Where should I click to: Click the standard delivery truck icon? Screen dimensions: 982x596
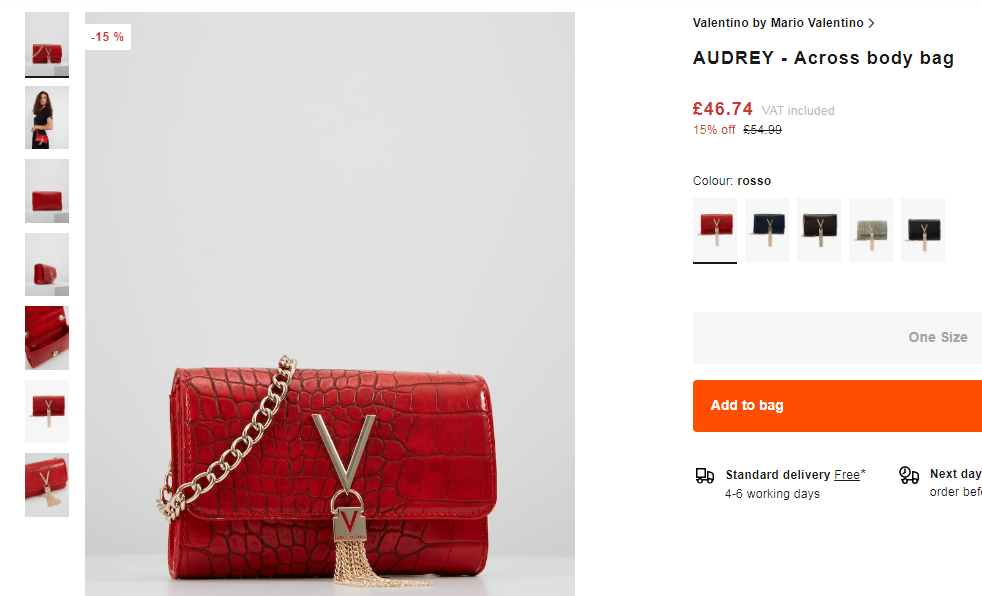705,476
